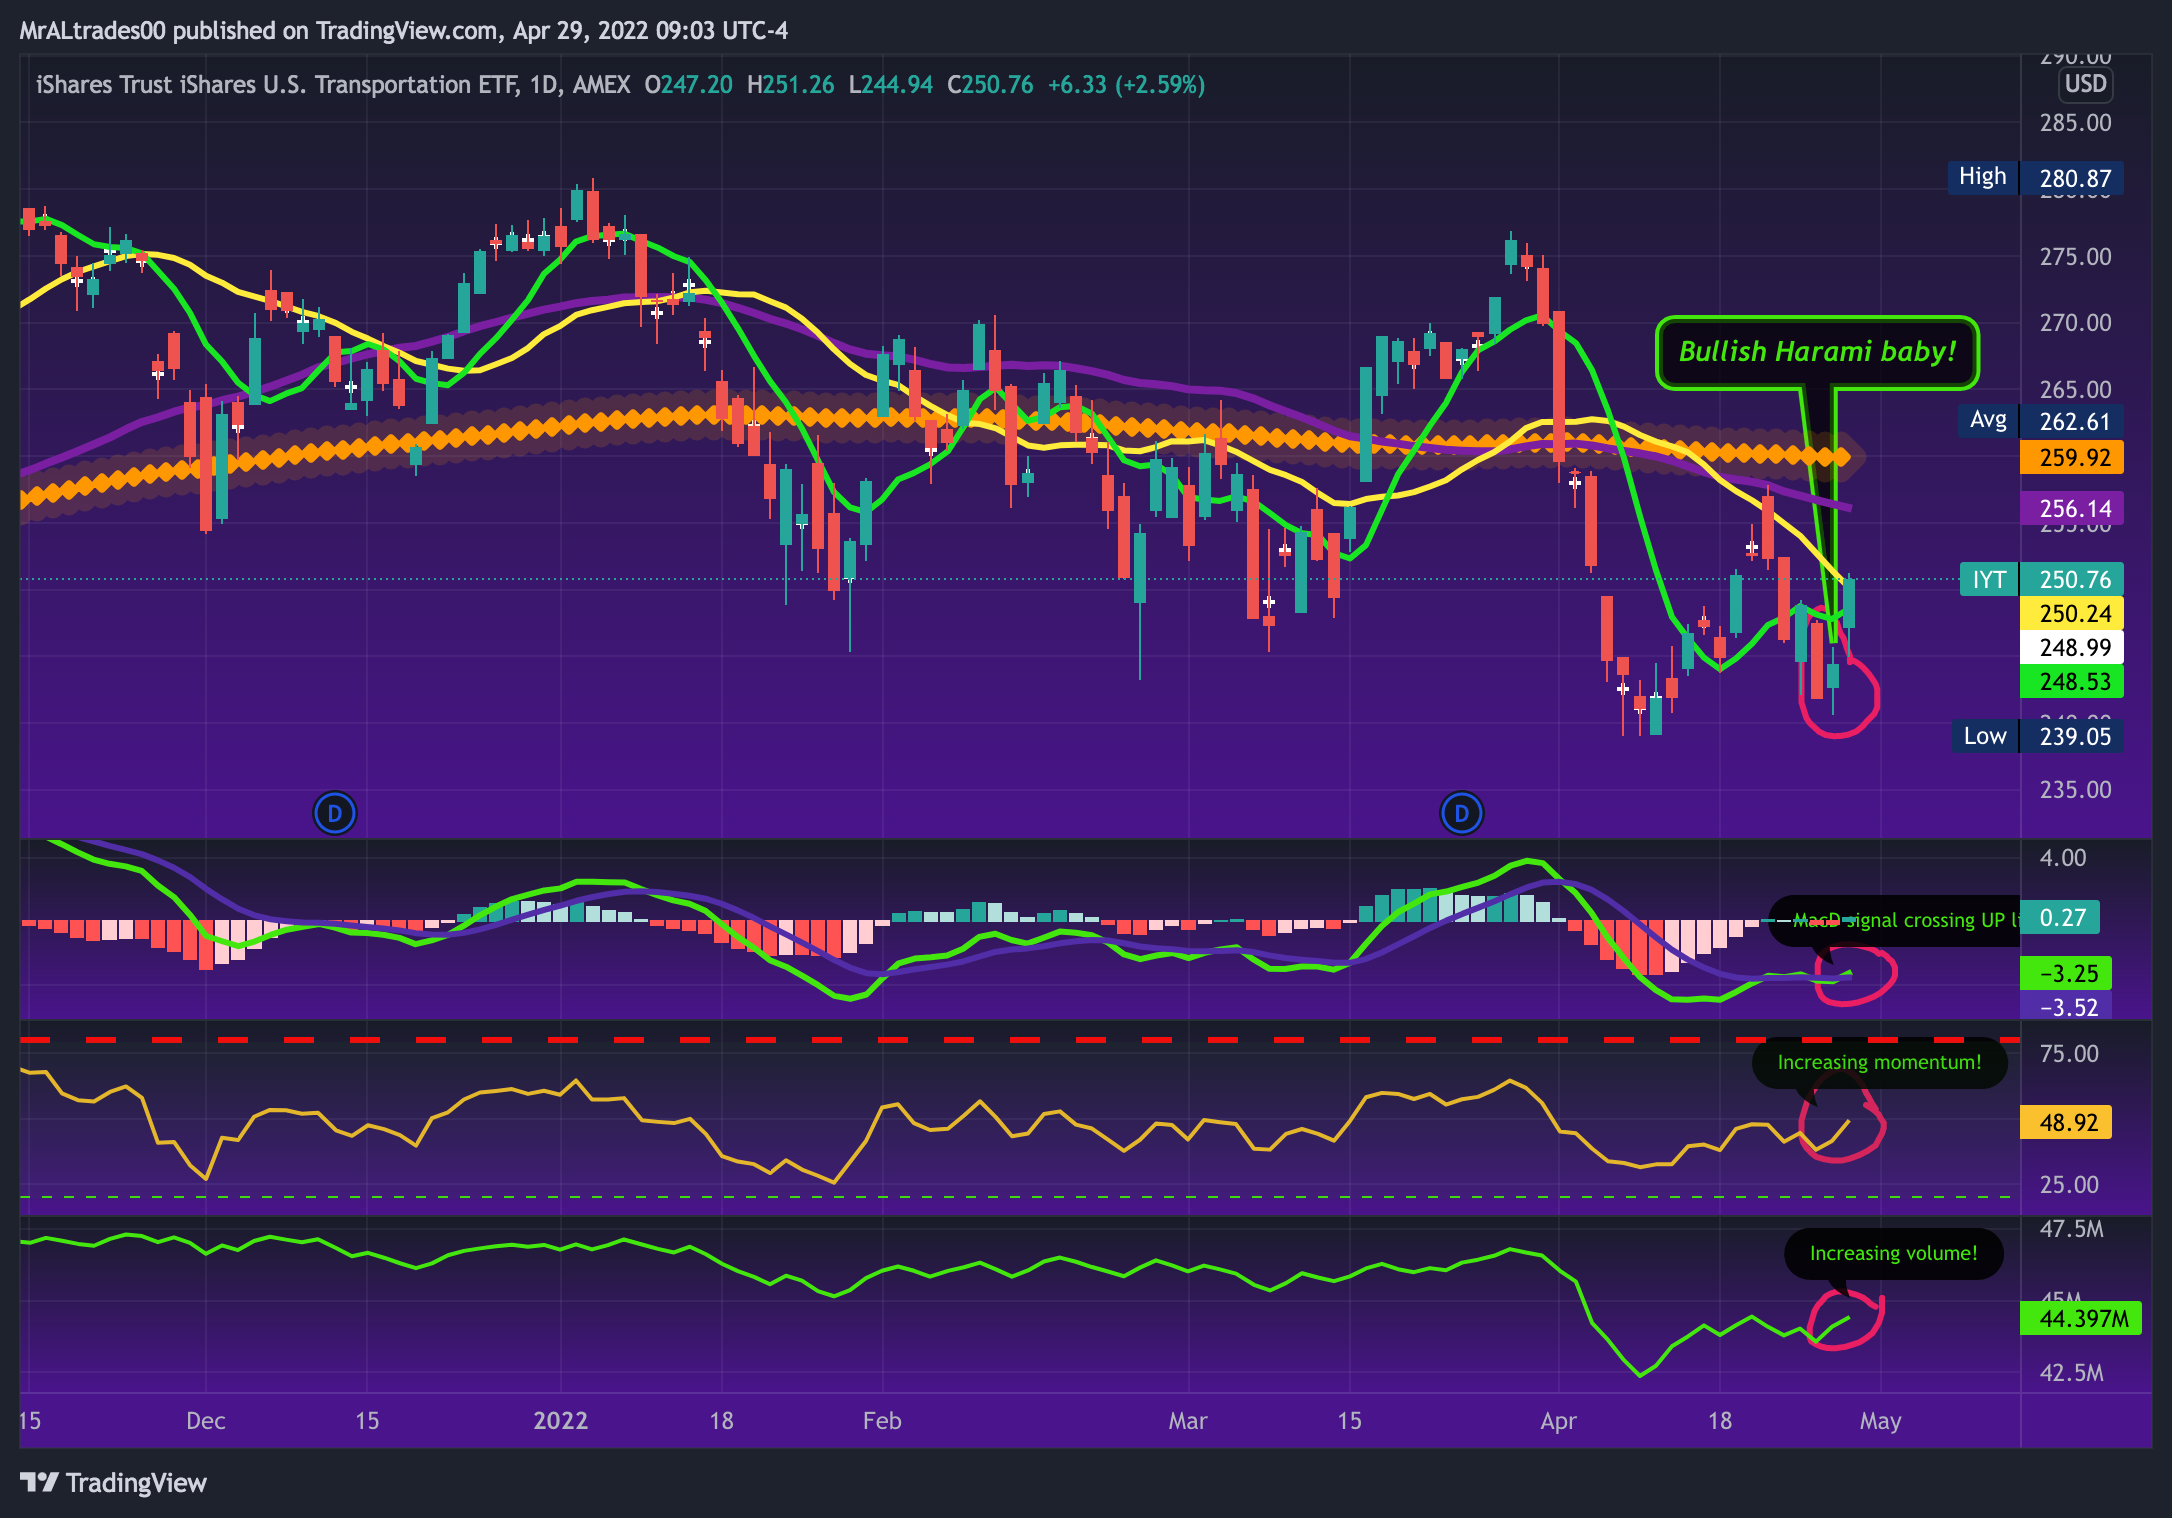Click the volume value label 44.397M
Screen dimensions: 2172x1518
2081,1318
